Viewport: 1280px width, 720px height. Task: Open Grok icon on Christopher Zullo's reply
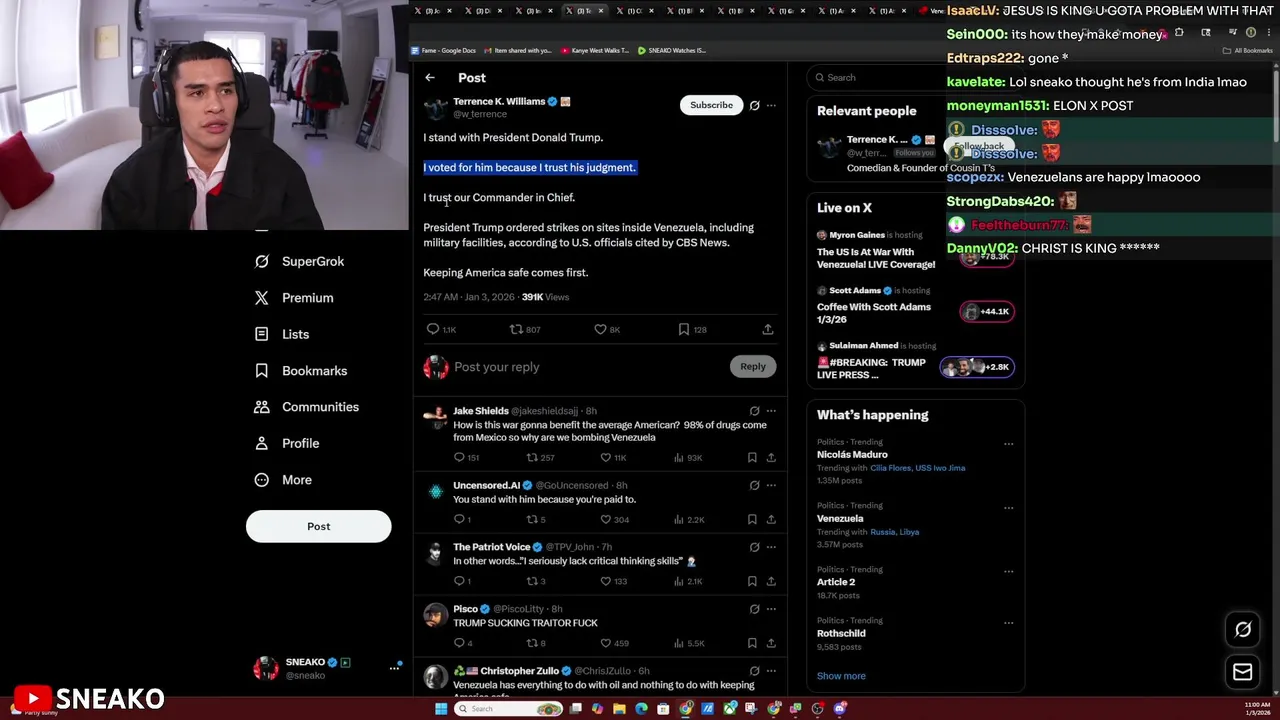coord(755,671)
